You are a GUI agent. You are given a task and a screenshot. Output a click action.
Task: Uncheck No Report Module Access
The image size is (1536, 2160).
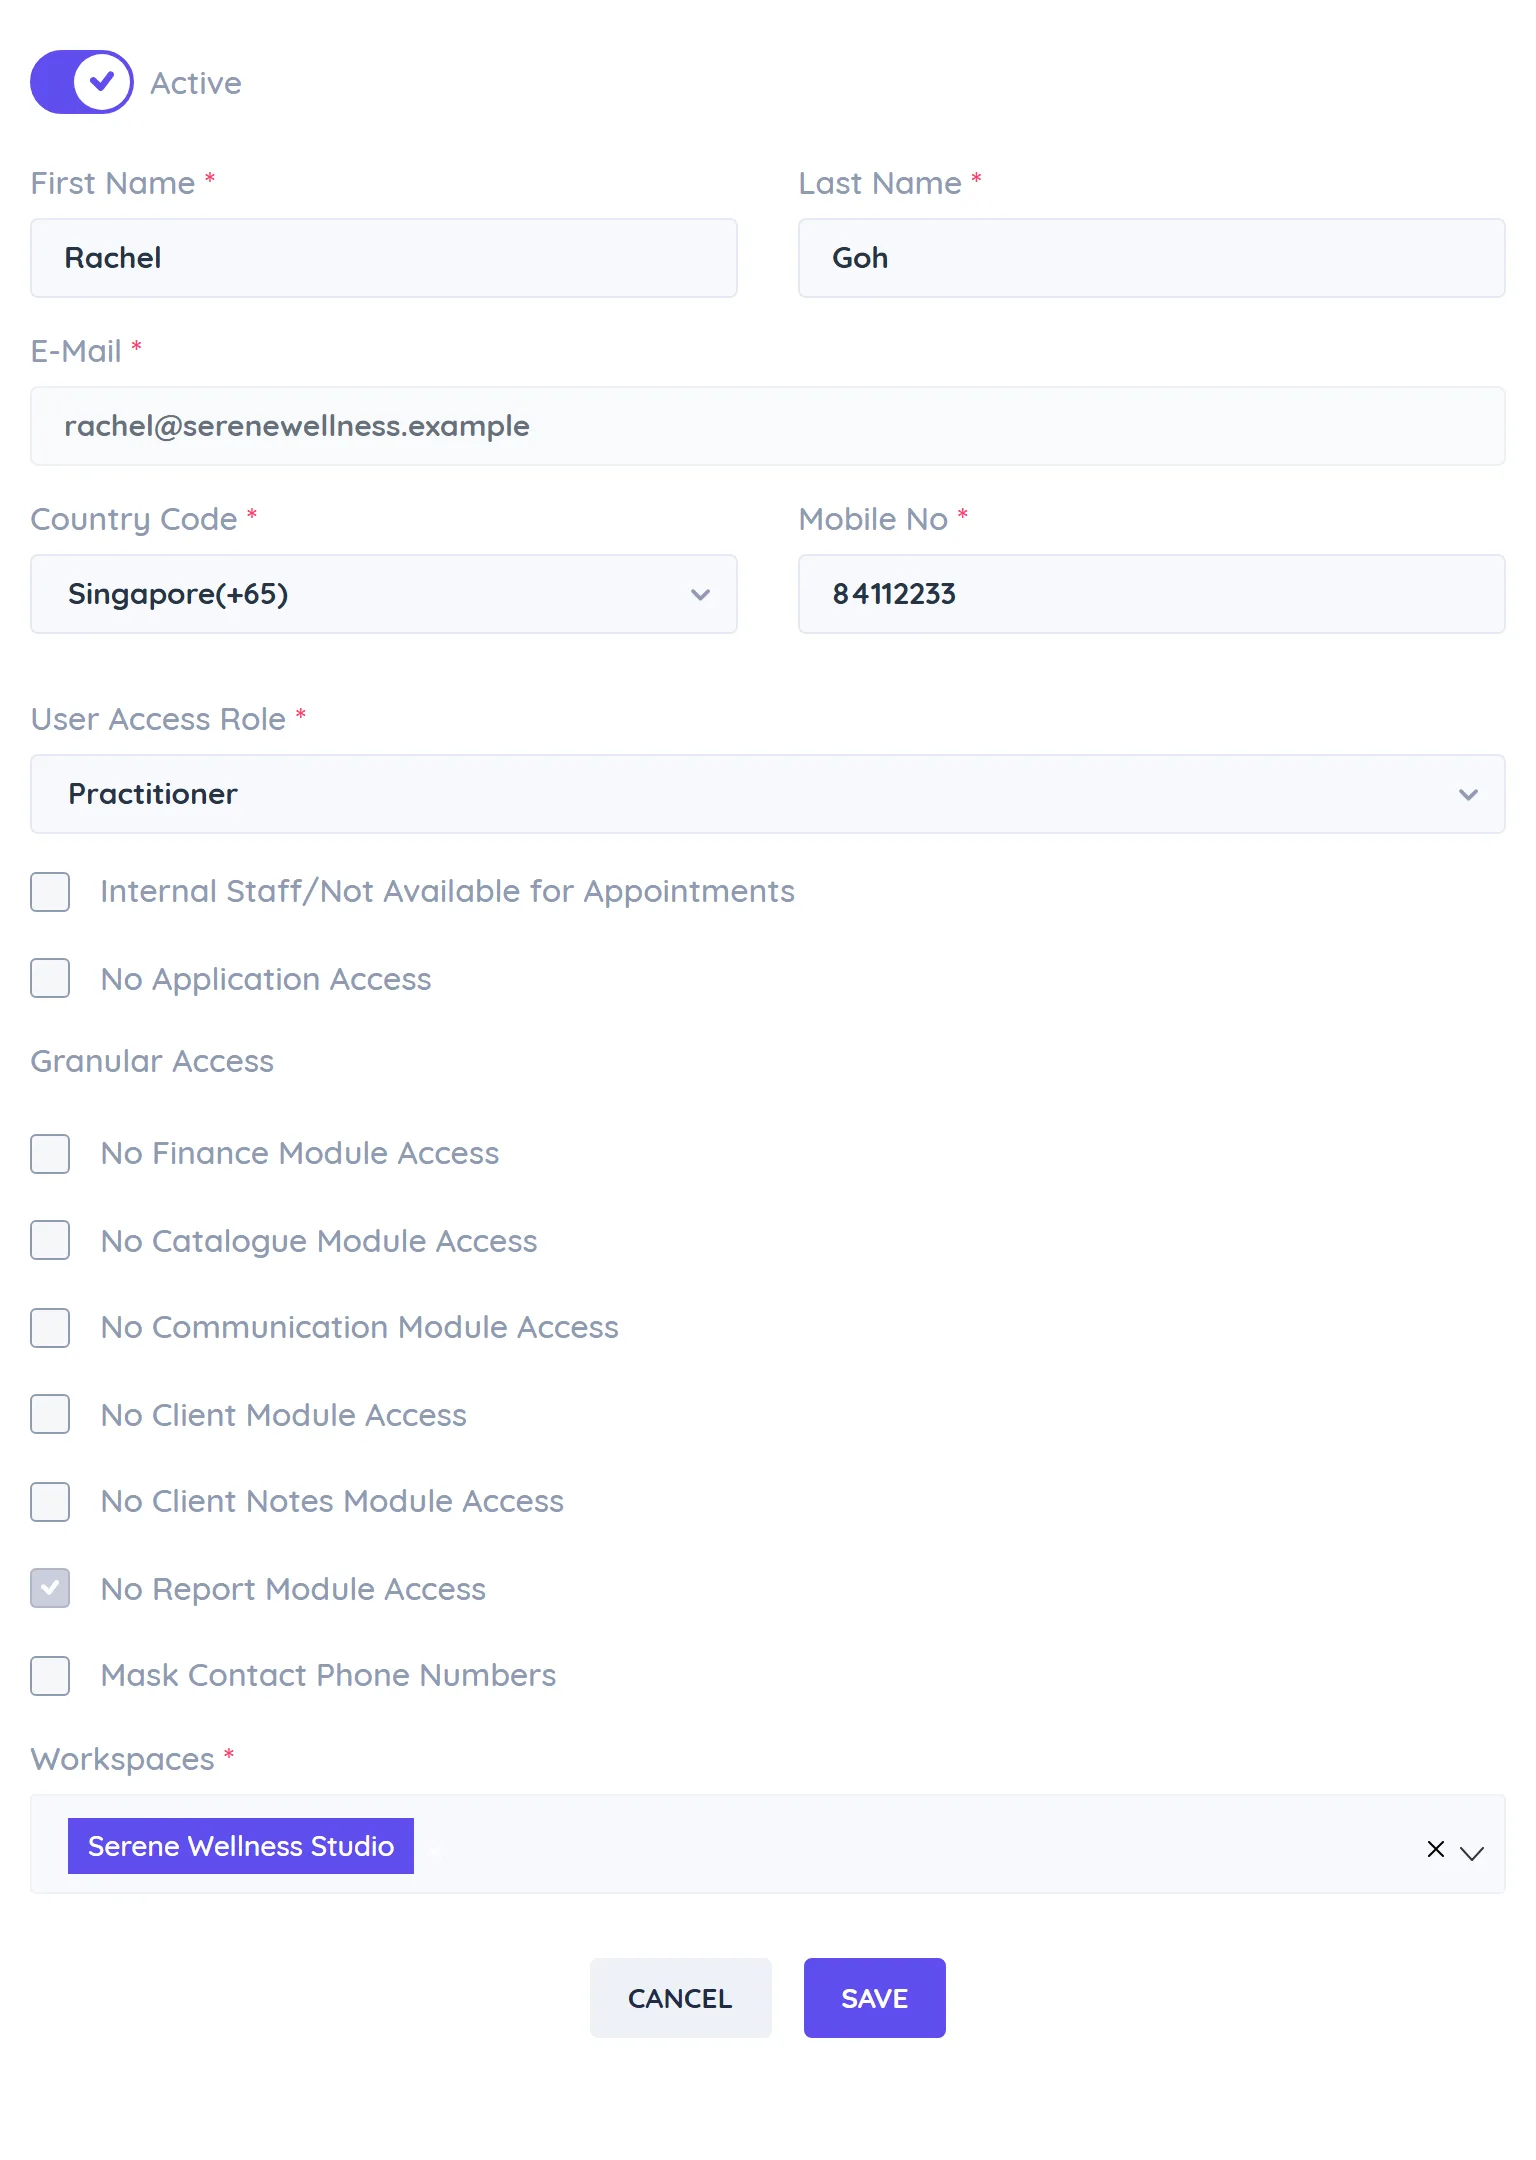pyautogui.click(x=50, y=1588)
